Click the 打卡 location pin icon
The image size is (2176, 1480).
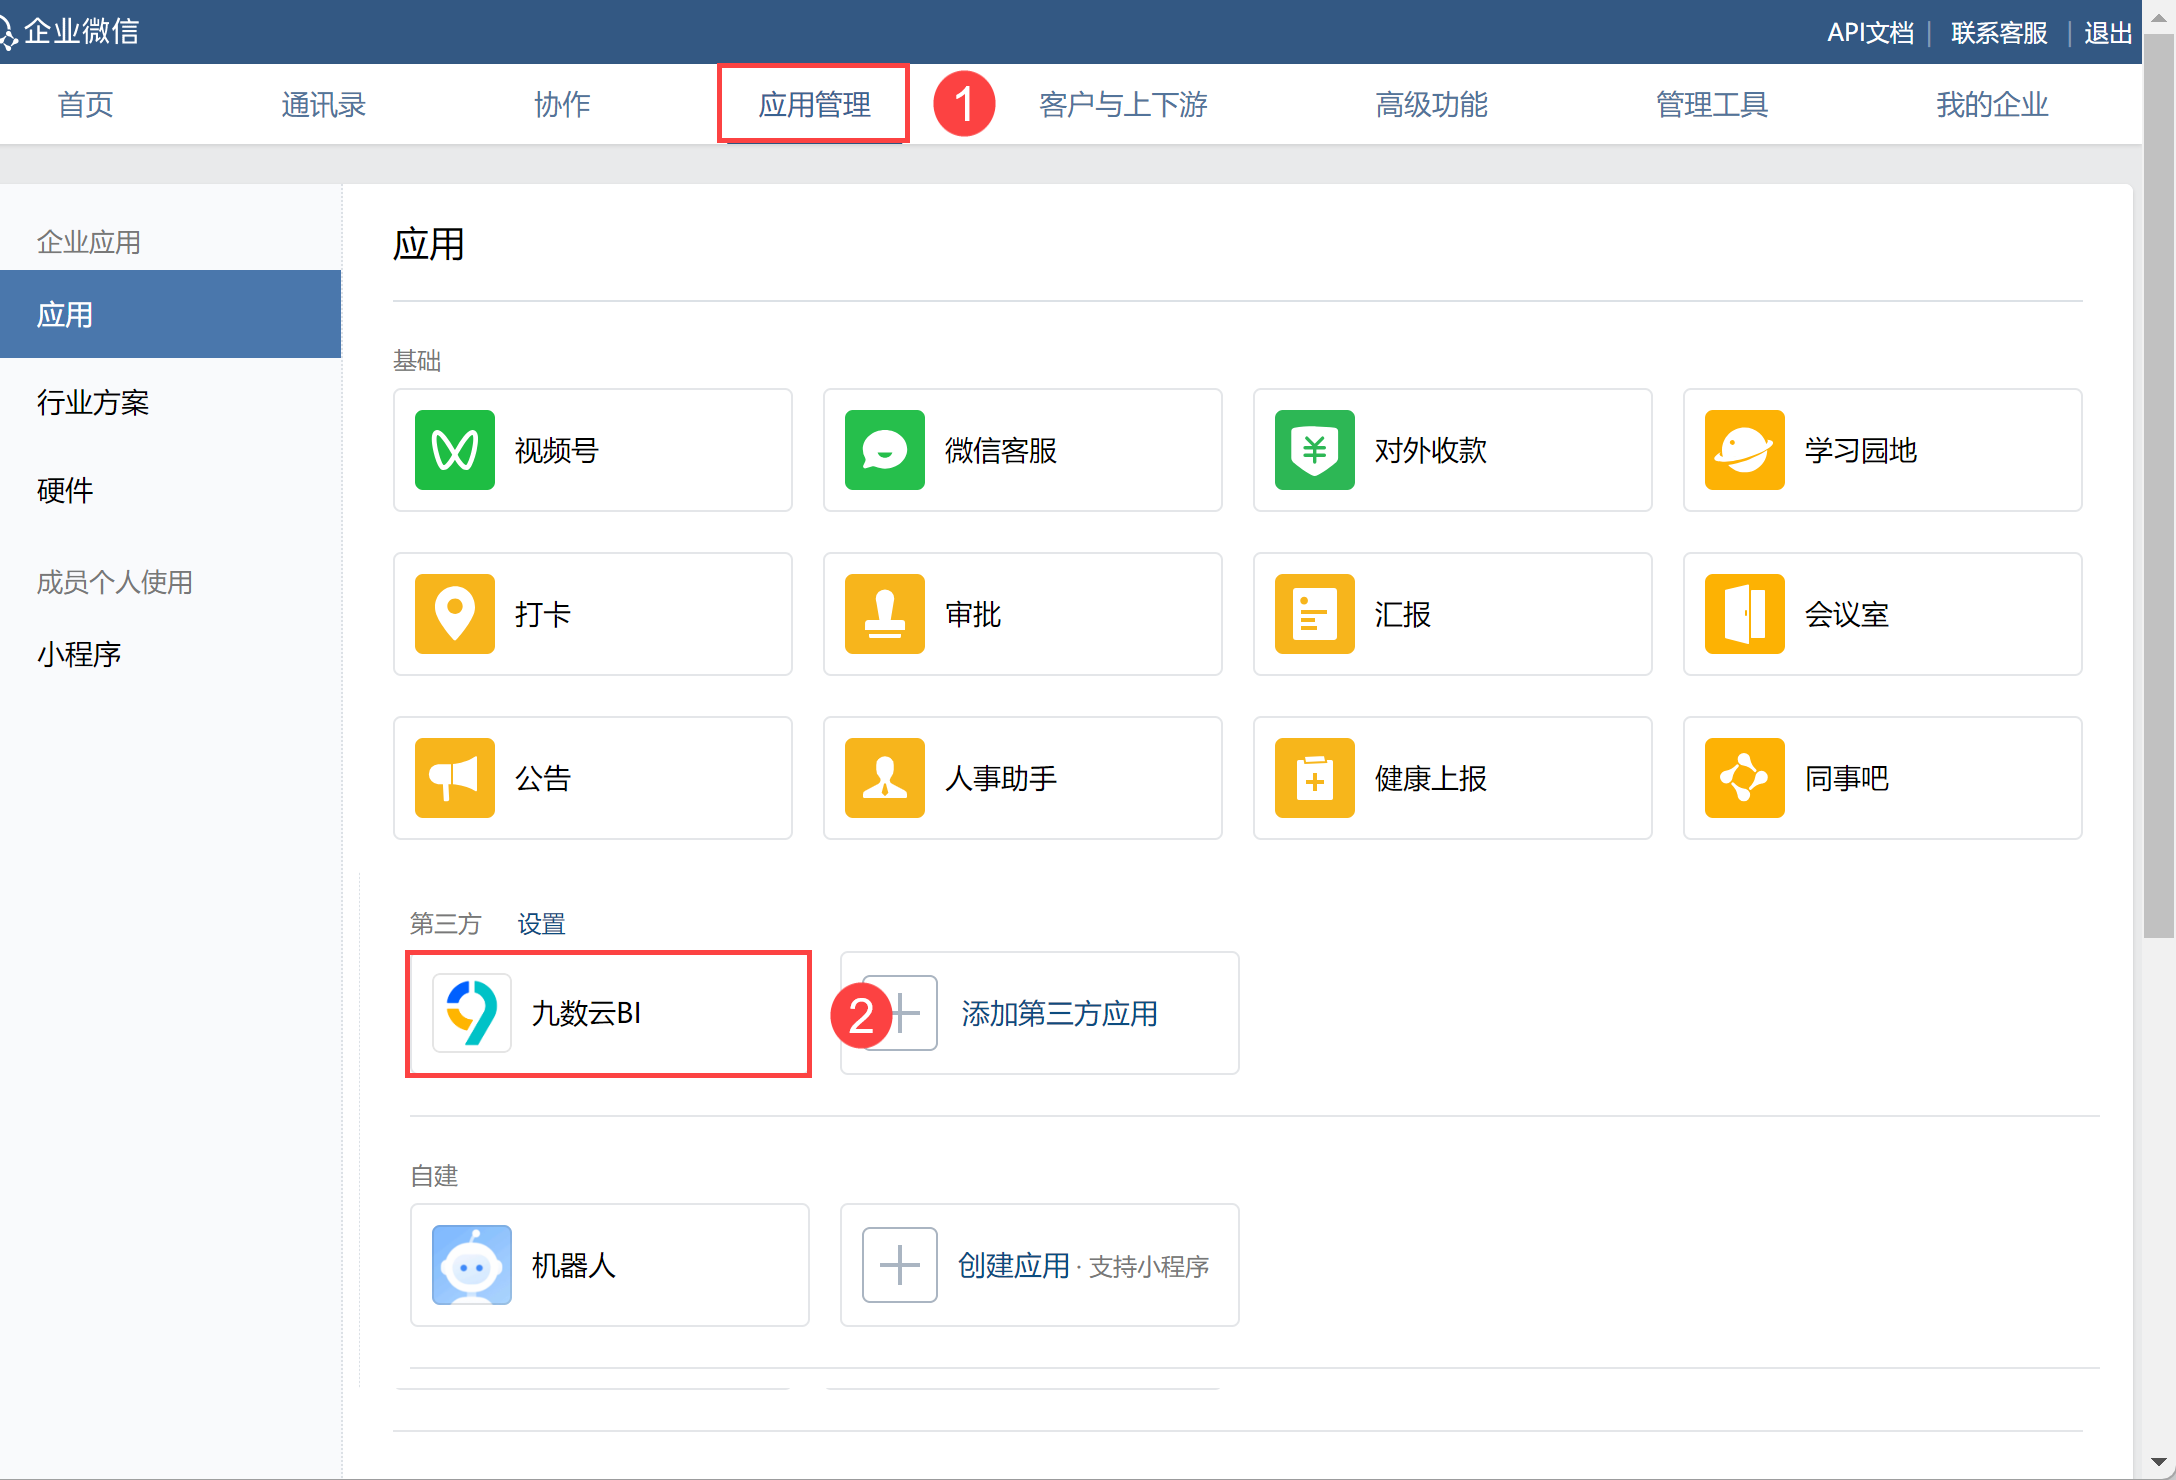(454, 614)
